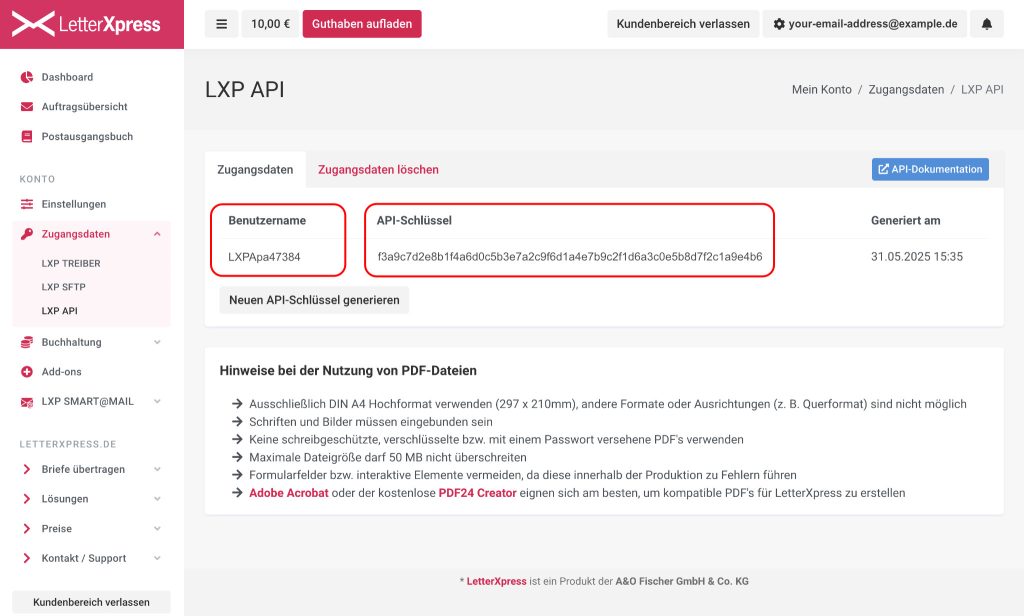Click Neuen API-Schlüssel generieren button

click(x=314, y=300)
